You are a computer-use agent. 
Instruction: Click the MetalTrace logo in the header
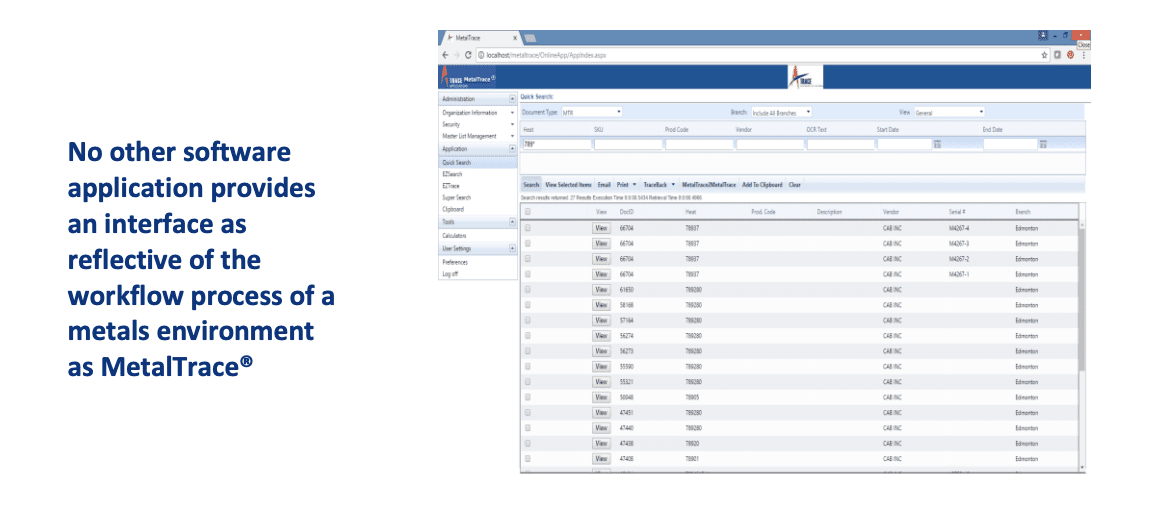point(470,78)
